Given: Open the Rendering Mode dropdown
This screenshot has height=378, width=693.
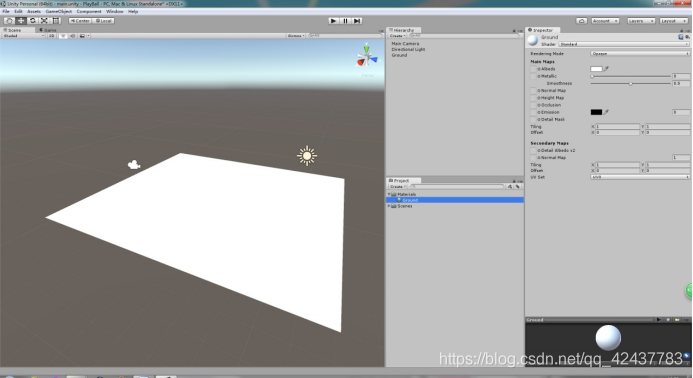Looking at the screenshot, I should (x=640, y=53).
